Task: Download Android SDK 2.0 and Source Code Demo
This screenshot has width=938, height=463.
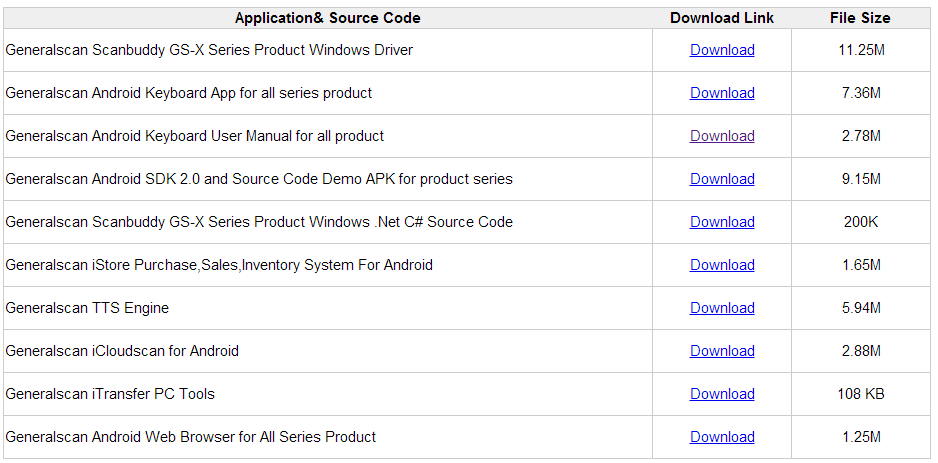Action: [x=722, y=179]
